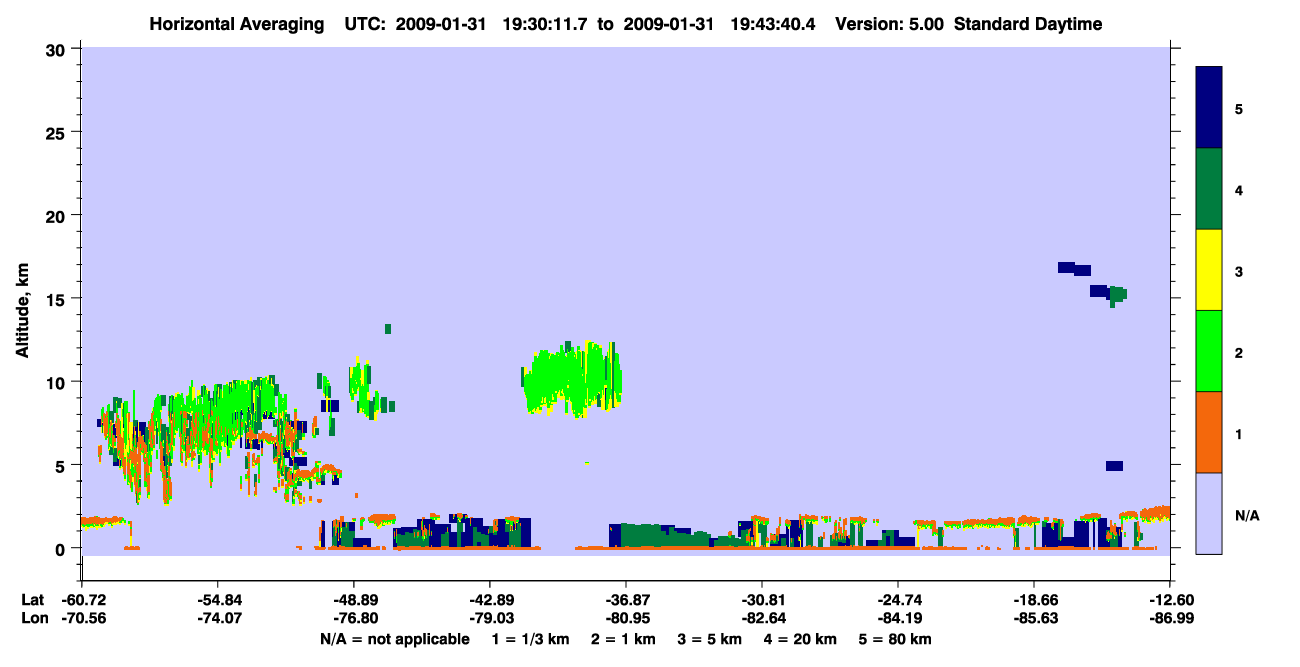Viewport: 1300px width, 667px height.
Task: Click the y-axis tick label 30
Action: click(58, 50)
